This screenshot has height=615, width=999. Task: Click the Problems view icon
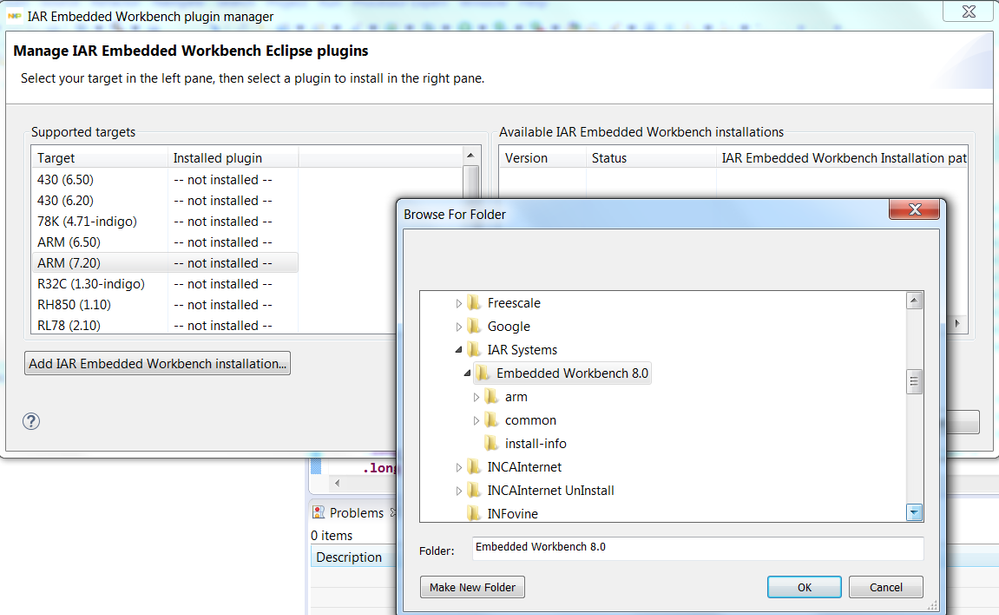(x=318, y=512)
